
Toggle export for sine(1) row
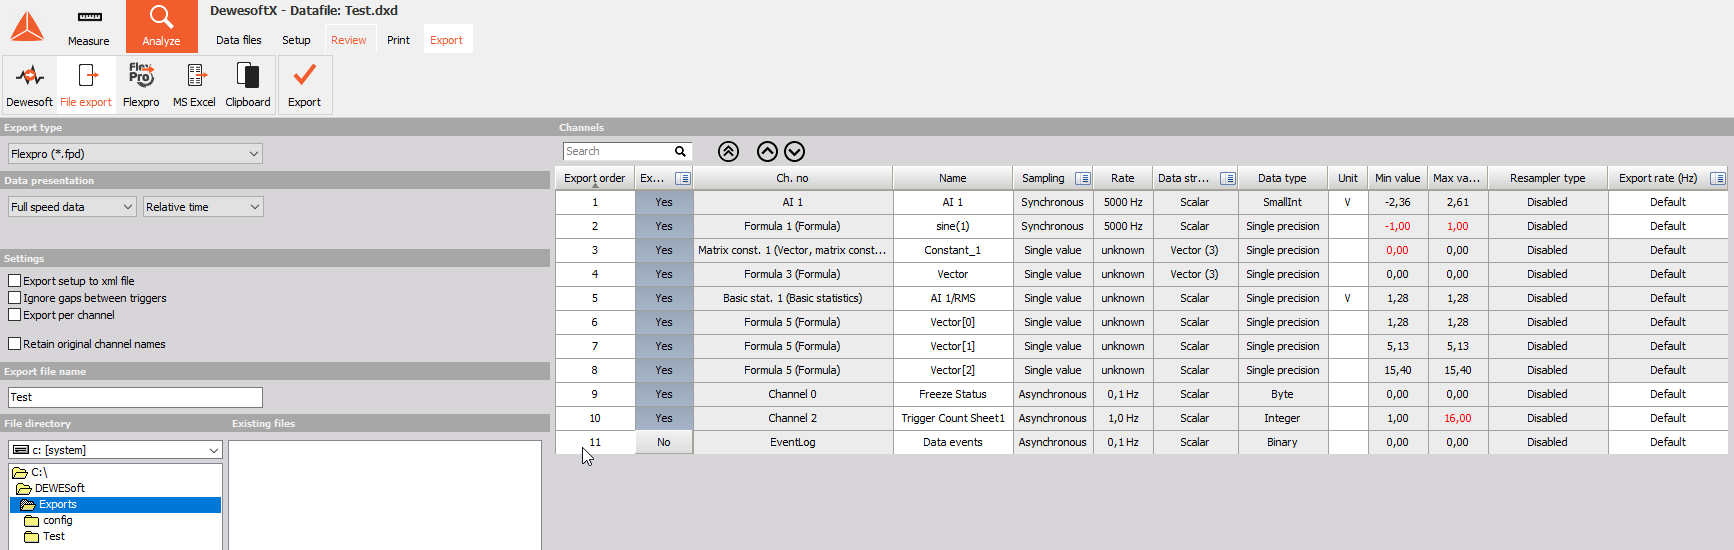coord(664,226)
